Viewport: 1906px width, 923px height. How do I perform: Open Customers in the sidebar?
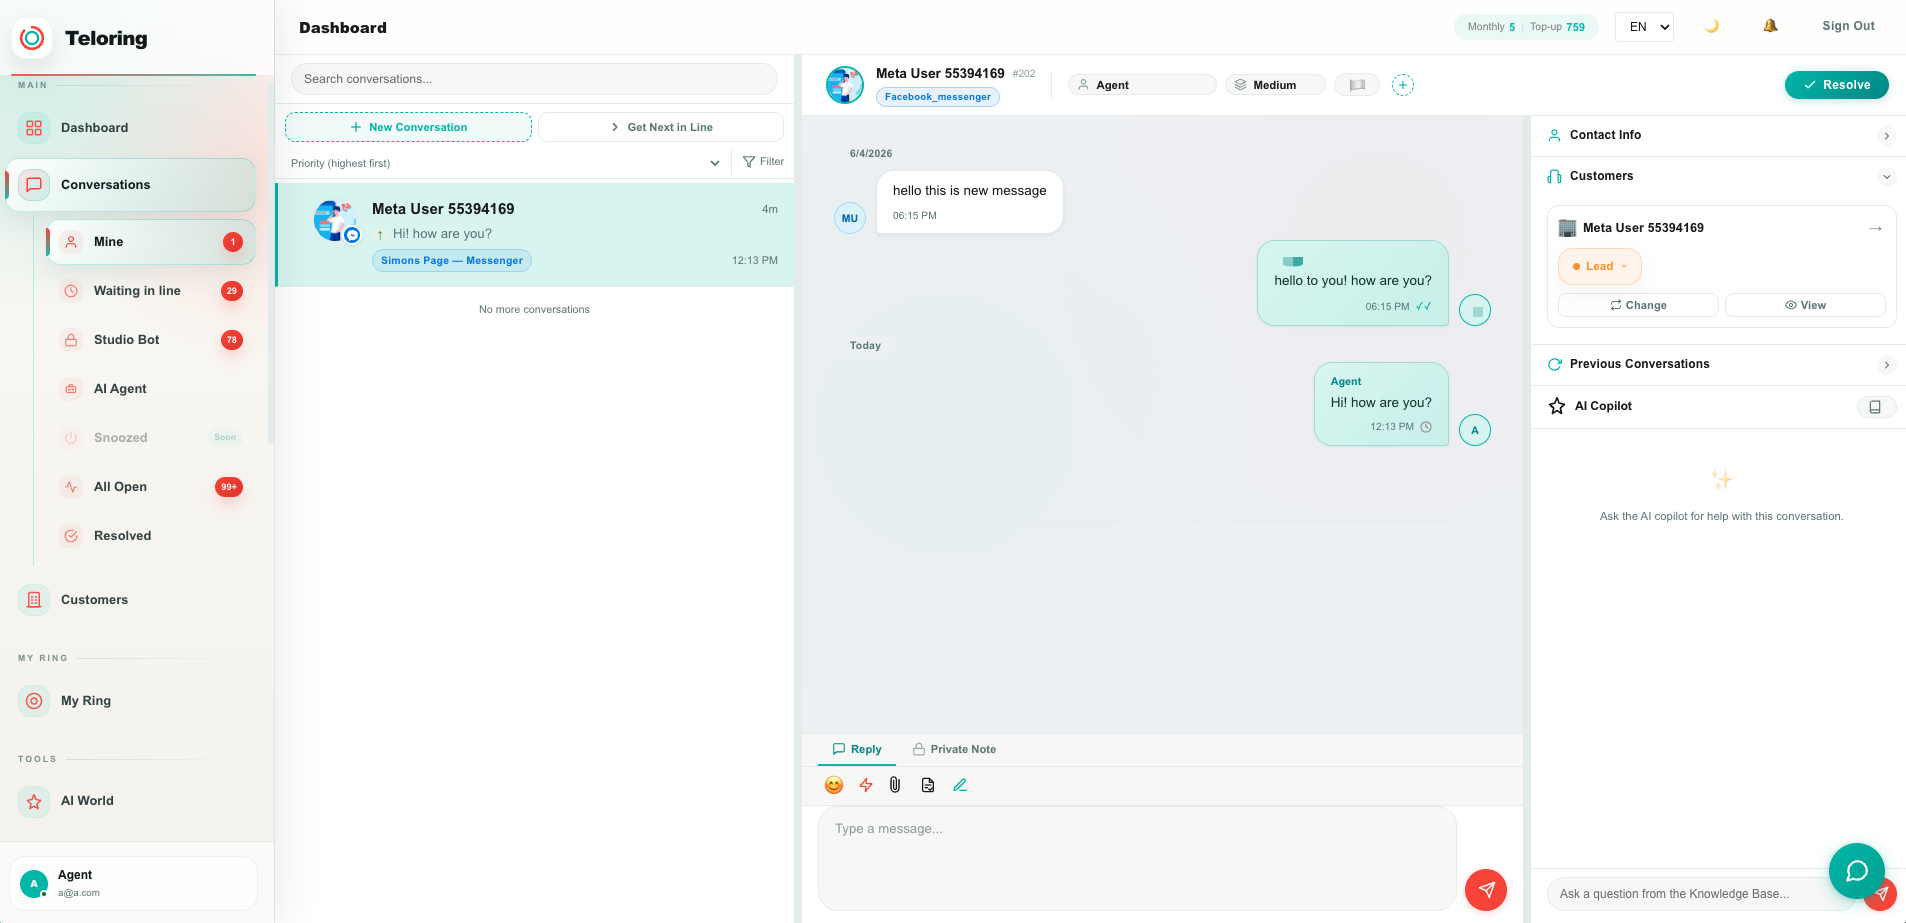click(132, 600)
